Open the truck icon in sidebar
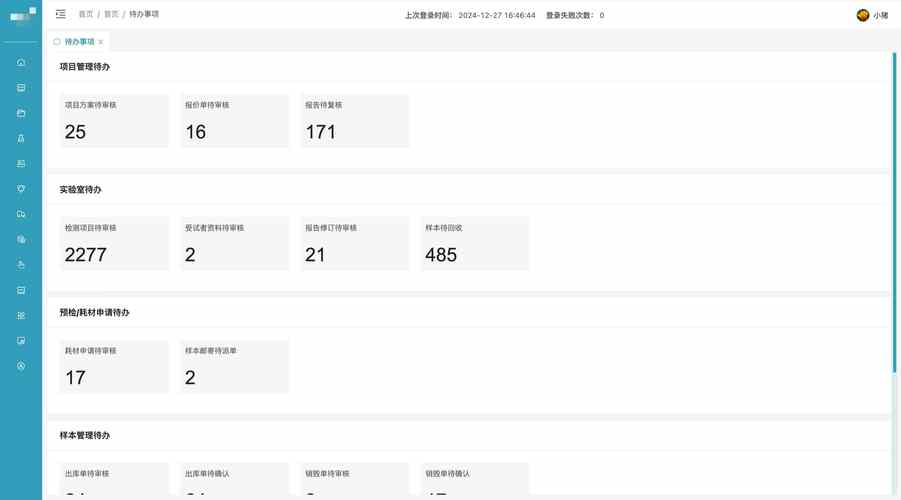This screenshot has width=901, height=500. [21, 214]
